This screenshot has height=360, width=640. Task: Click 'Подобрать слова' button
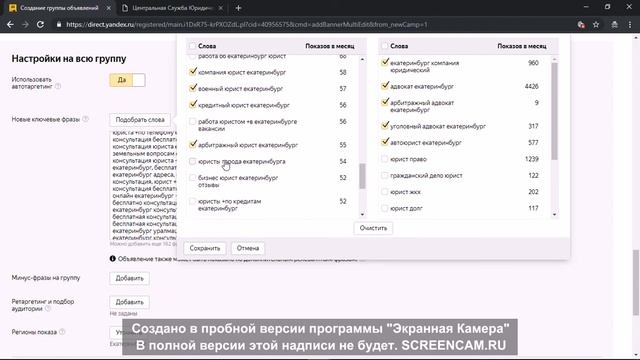pos(140,120)
